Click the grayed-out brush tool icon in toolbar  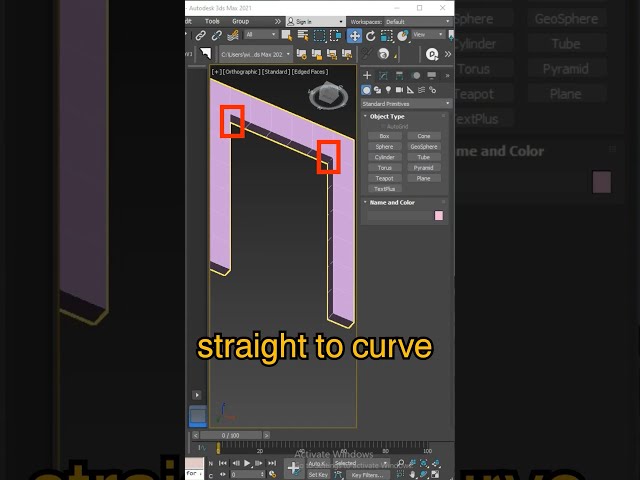coord(367,54)
